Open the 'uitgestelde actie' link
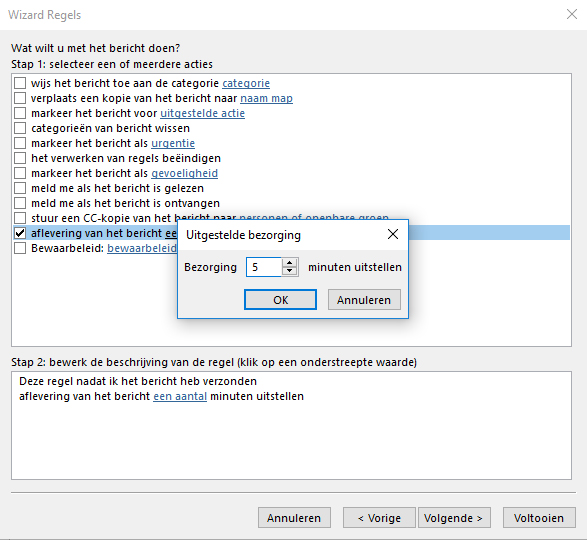 (x=203, y=113)
